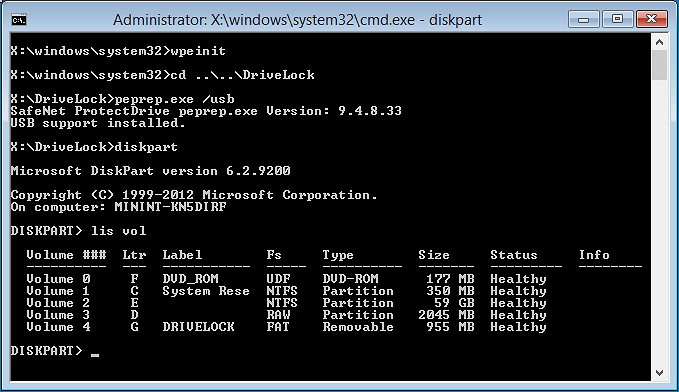Close the Administrator cmd.exe window
This screenshot has width=679, height=392.
(652, 19)
